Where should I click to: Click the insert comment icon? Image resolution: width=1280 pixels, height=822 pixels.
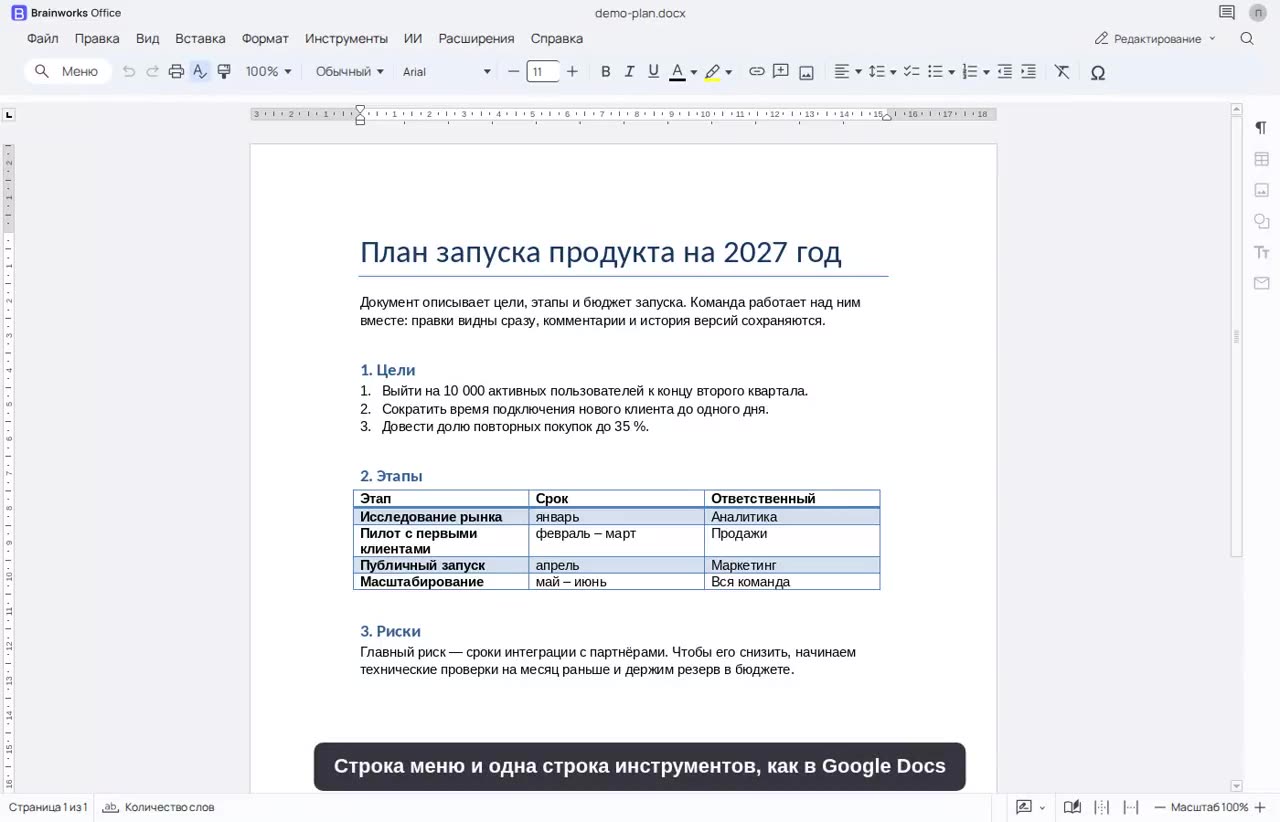(781, 72)
